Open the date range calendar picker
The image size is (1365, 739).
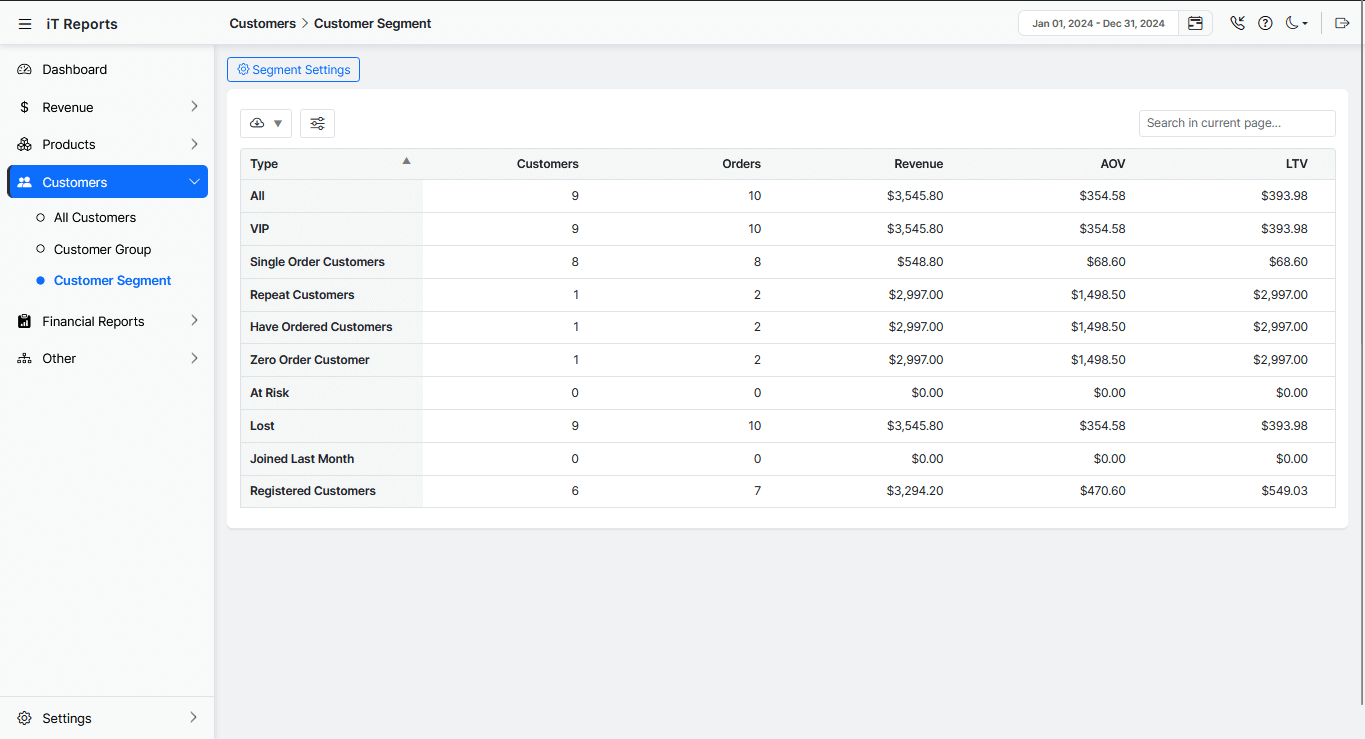click(x=1195, y=23)
